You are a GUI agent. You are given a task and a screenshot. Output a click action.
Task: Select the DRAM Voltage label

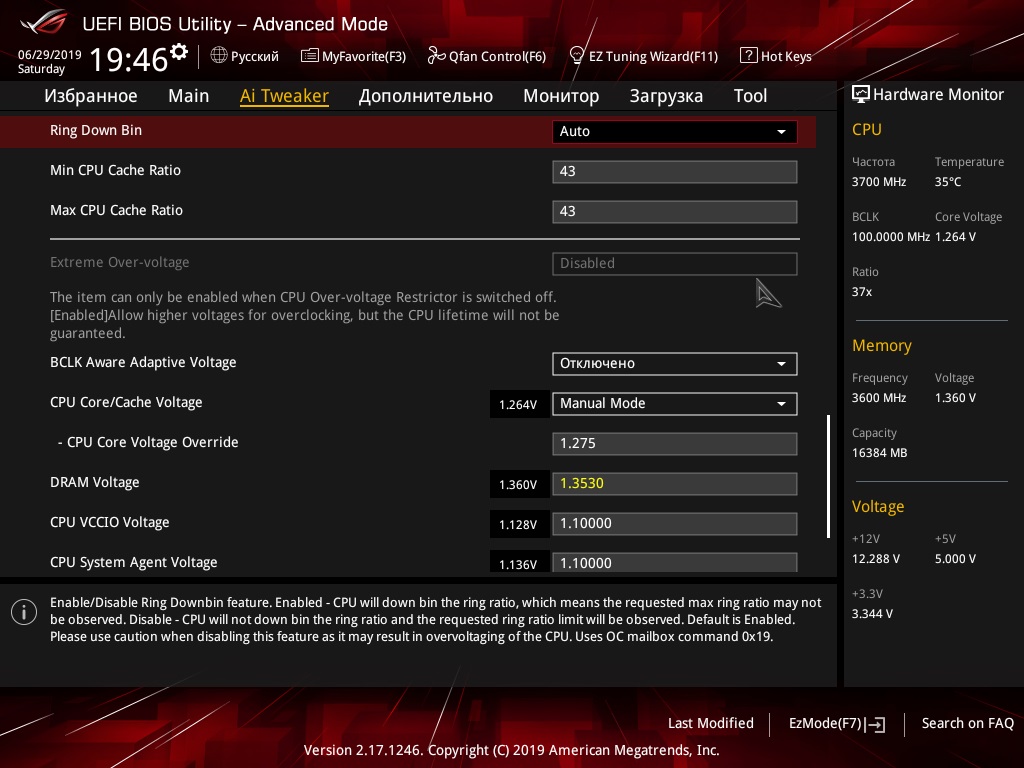pyautogui.click(x=95, y=483)
